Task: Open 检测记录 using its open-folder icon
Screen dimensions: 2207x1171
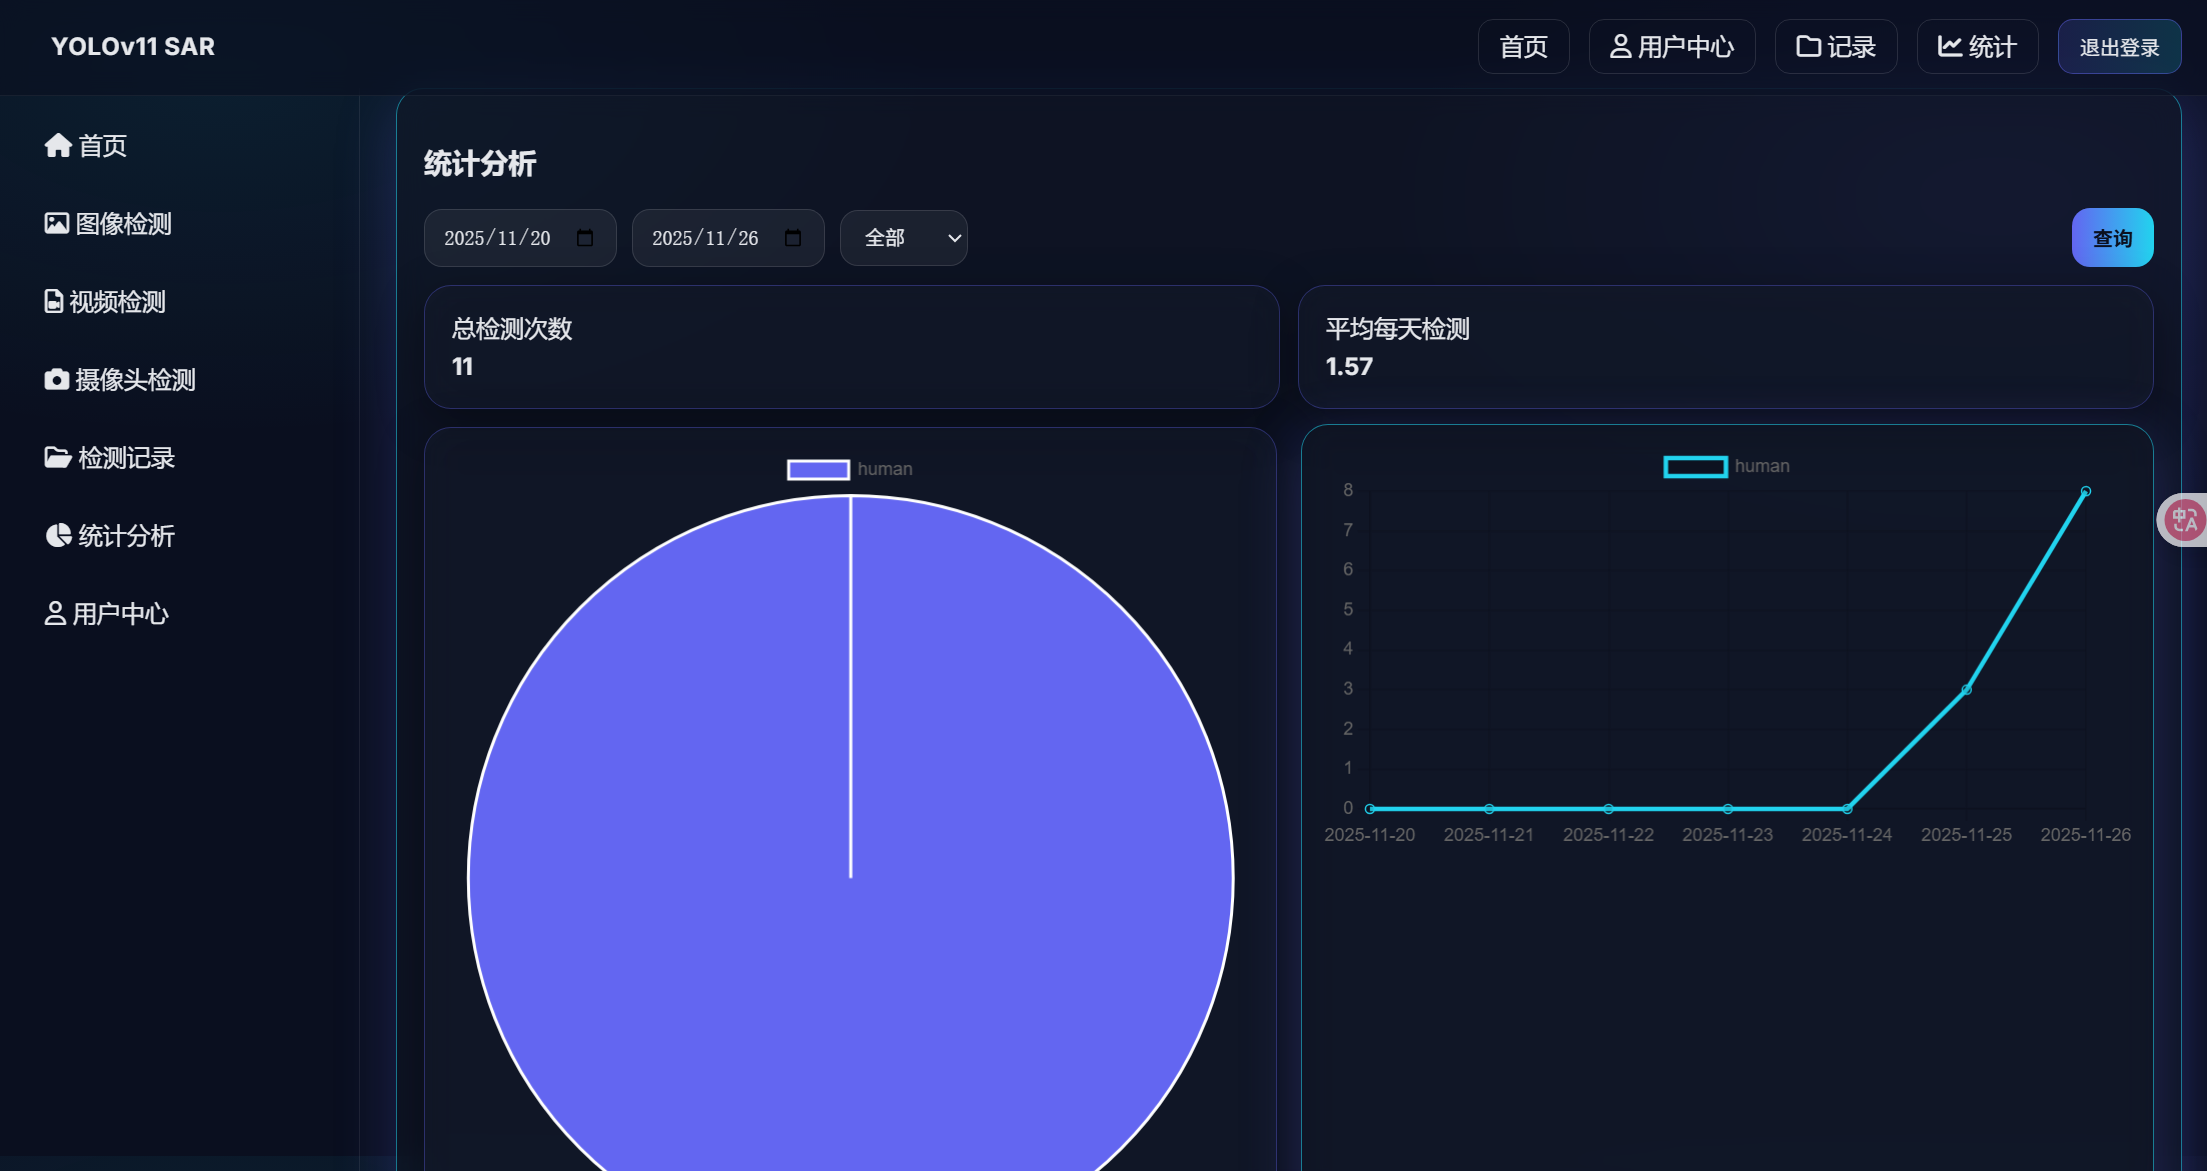Action: coord(58,457)
